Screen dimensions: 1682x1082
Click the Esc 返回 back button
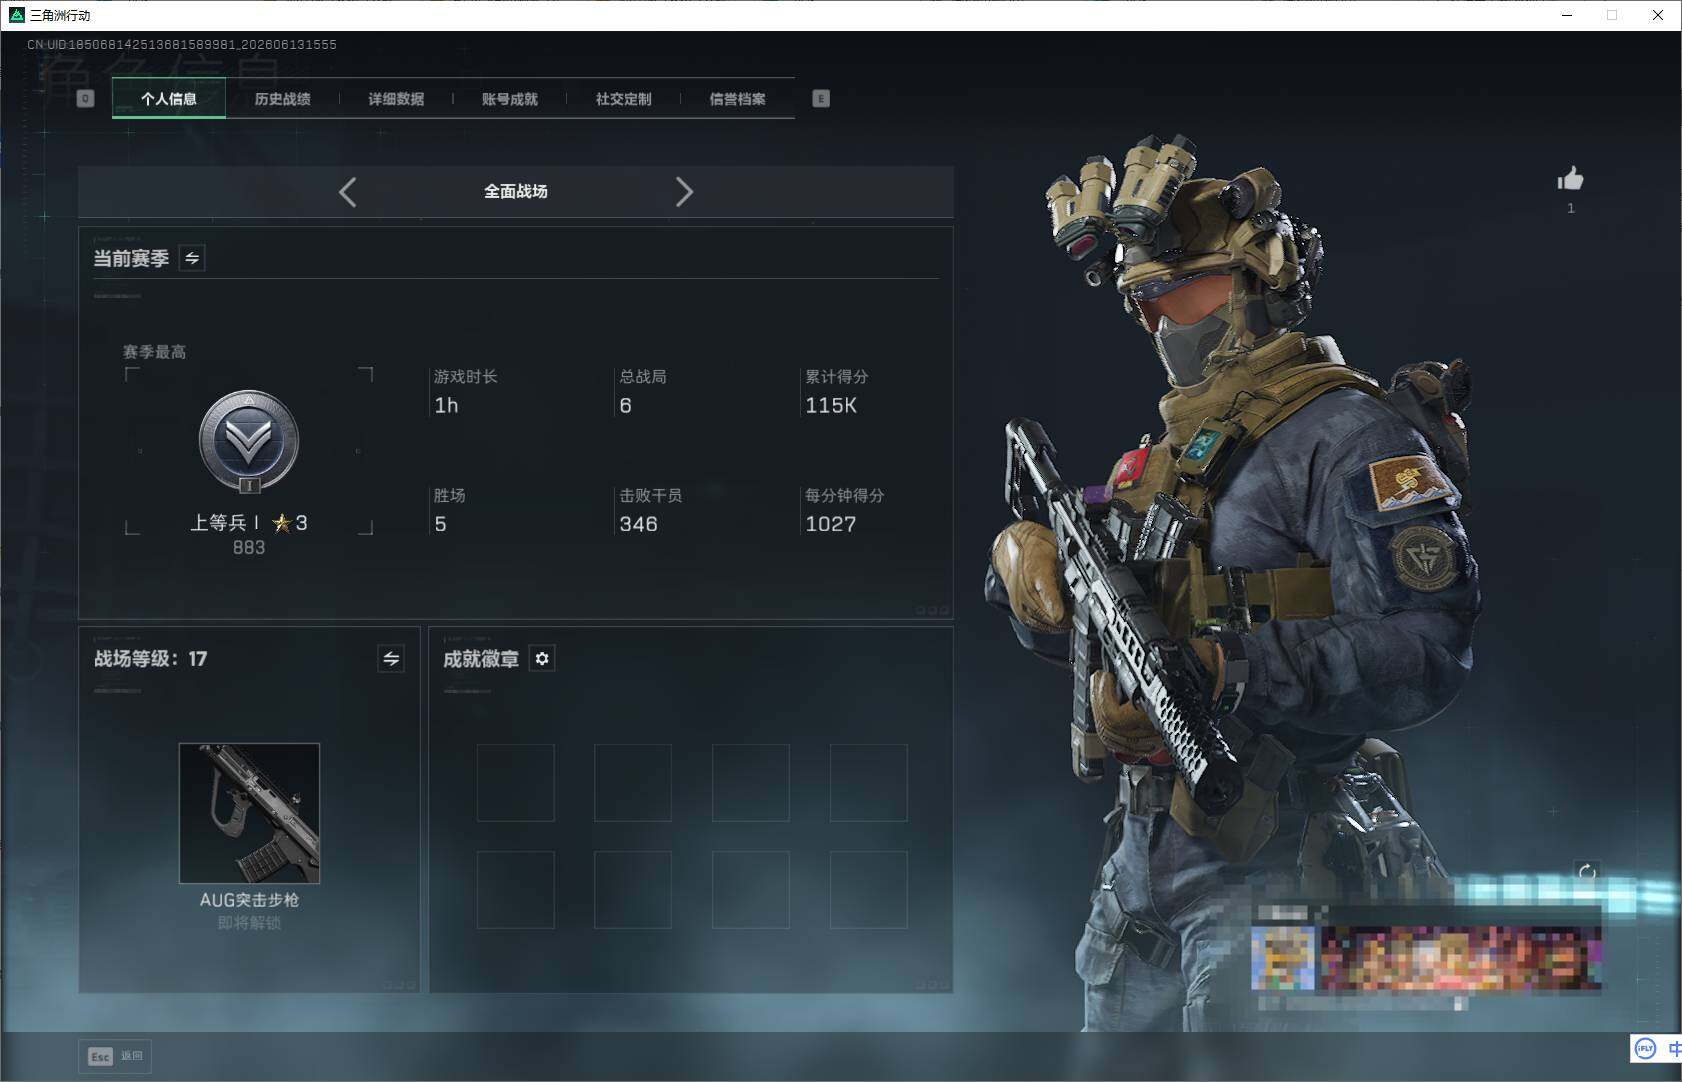[x=115, y=1056]
